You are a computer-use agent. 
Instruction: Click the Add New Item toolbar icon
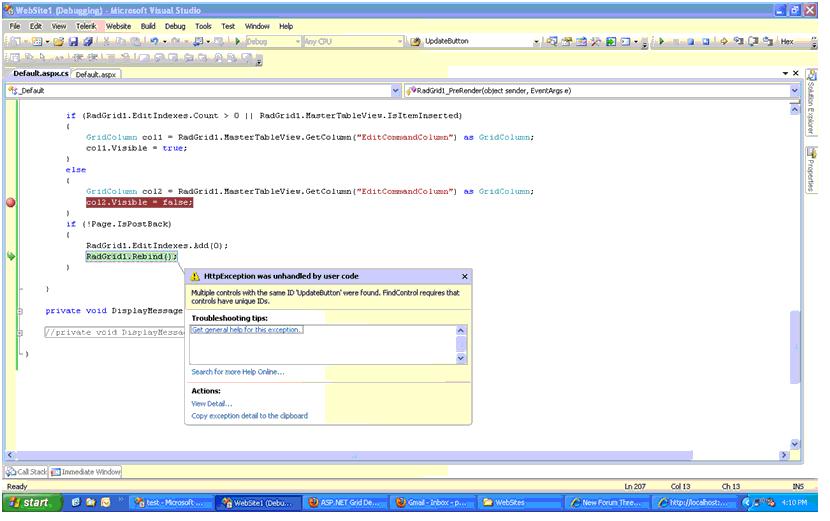(37, 41)
